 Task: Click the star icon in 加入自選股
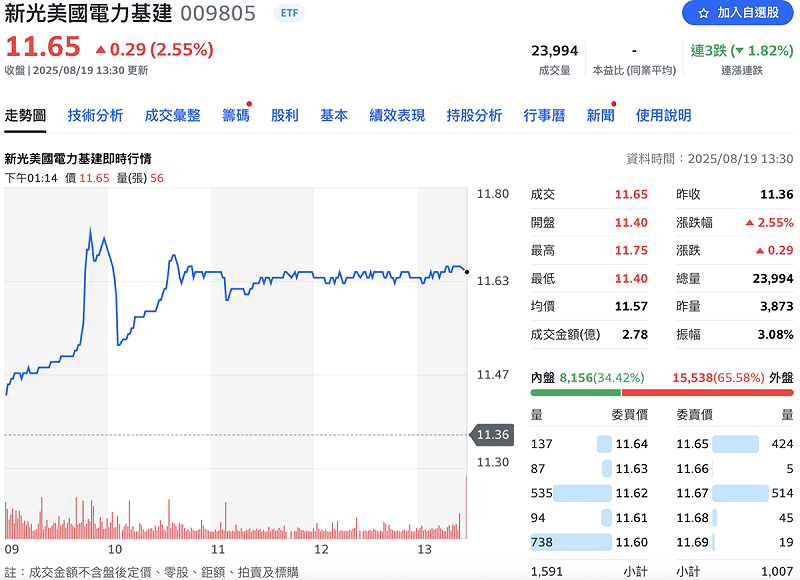tap(704, 13)
